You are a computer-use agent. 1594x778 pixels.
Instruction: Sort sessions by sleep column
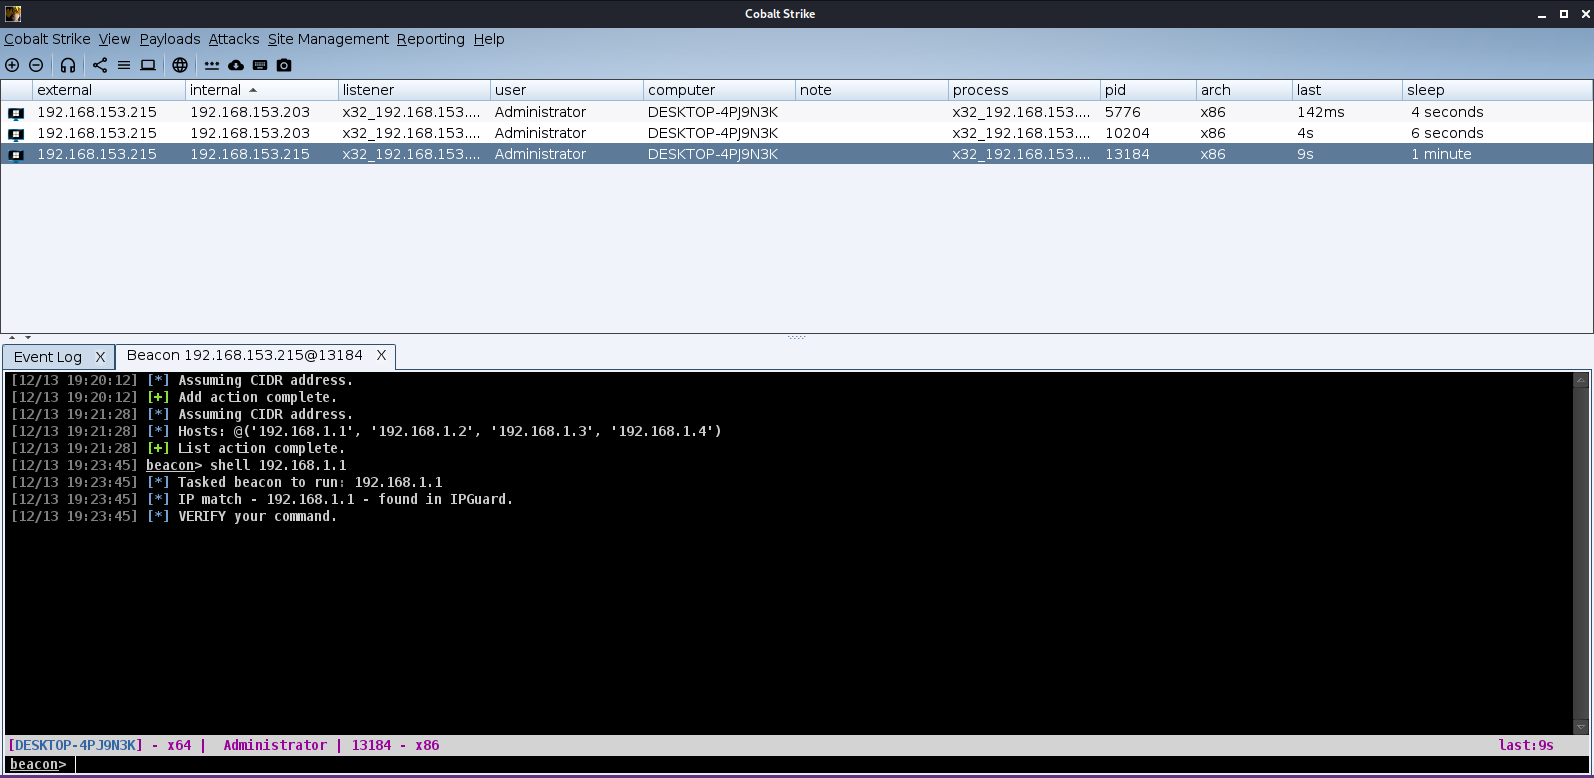tap(1497, 90)
